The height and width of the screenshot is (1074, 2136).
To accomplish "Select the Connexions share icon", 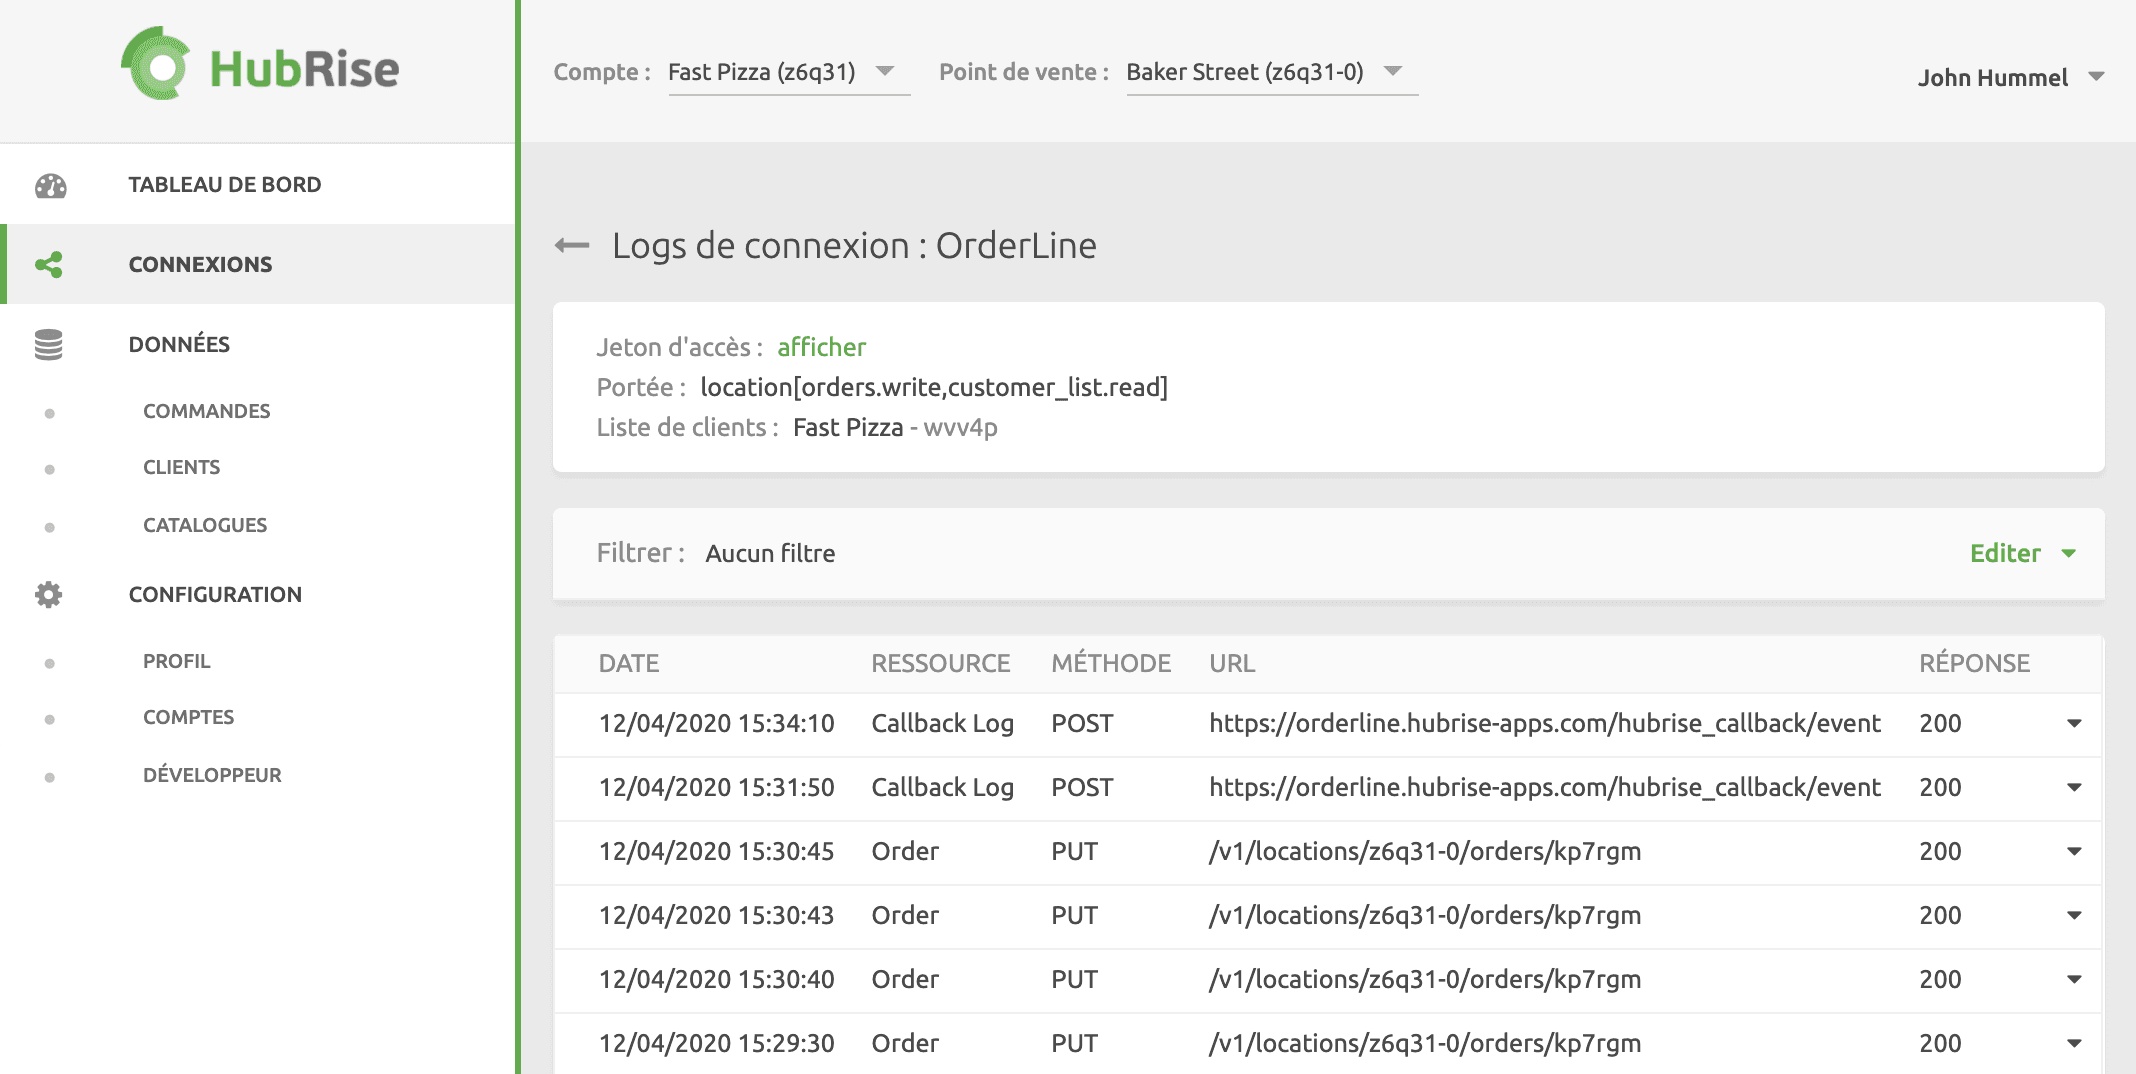I will tap(49, 264).
